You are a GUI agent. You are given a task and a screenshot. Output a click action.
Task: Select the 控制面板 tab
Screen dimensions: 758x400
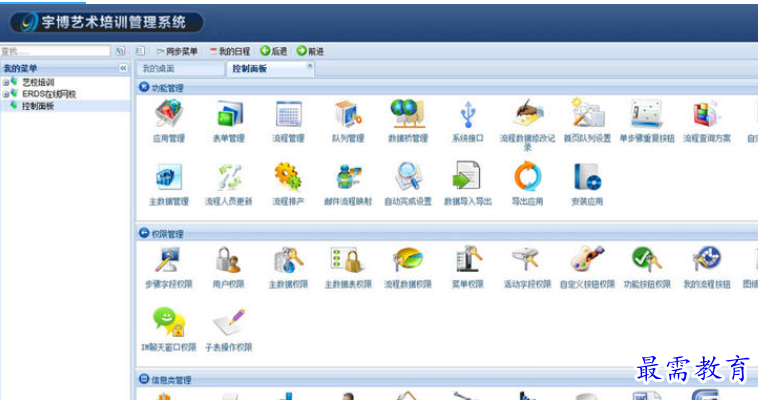(x=270, y=69)
